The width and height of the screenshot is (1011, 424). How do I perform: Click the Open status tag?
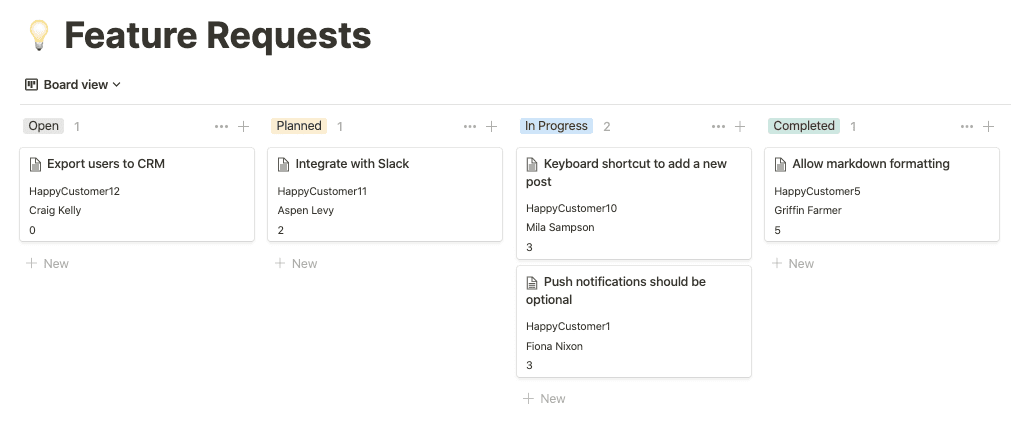(43, 126)
